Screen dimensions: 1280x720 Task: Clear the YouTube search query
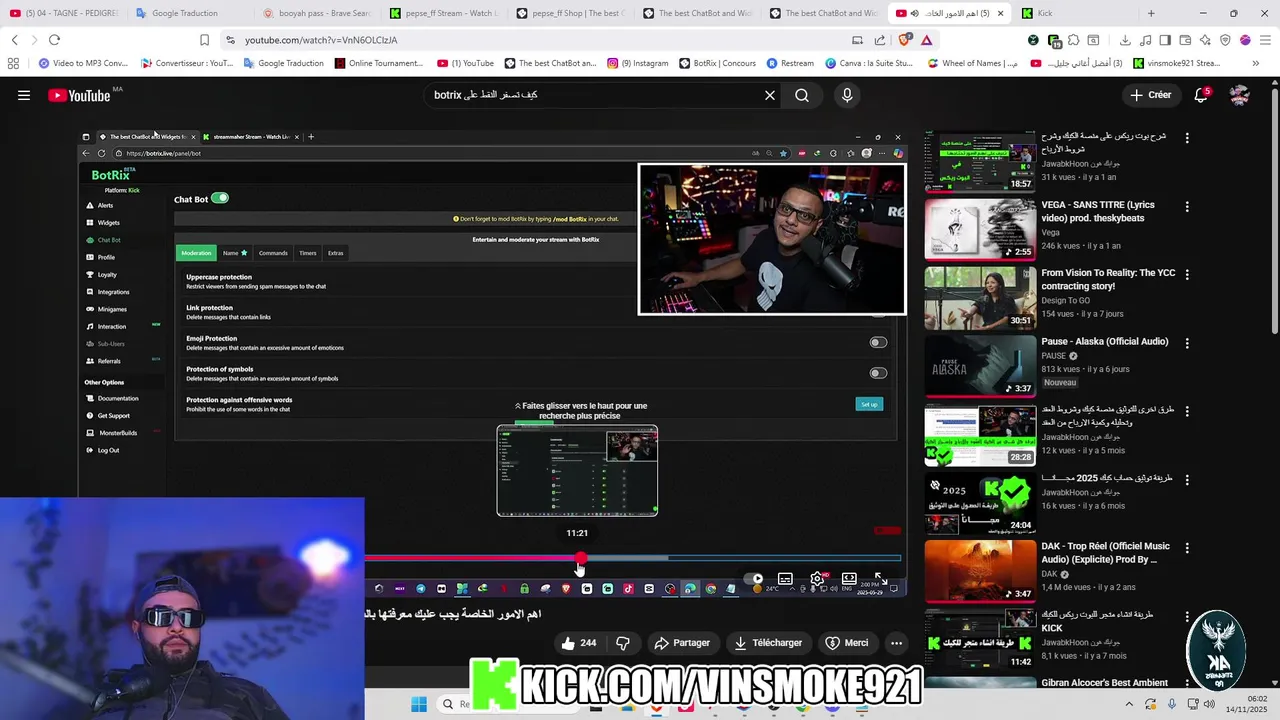[x=770, y=95]
